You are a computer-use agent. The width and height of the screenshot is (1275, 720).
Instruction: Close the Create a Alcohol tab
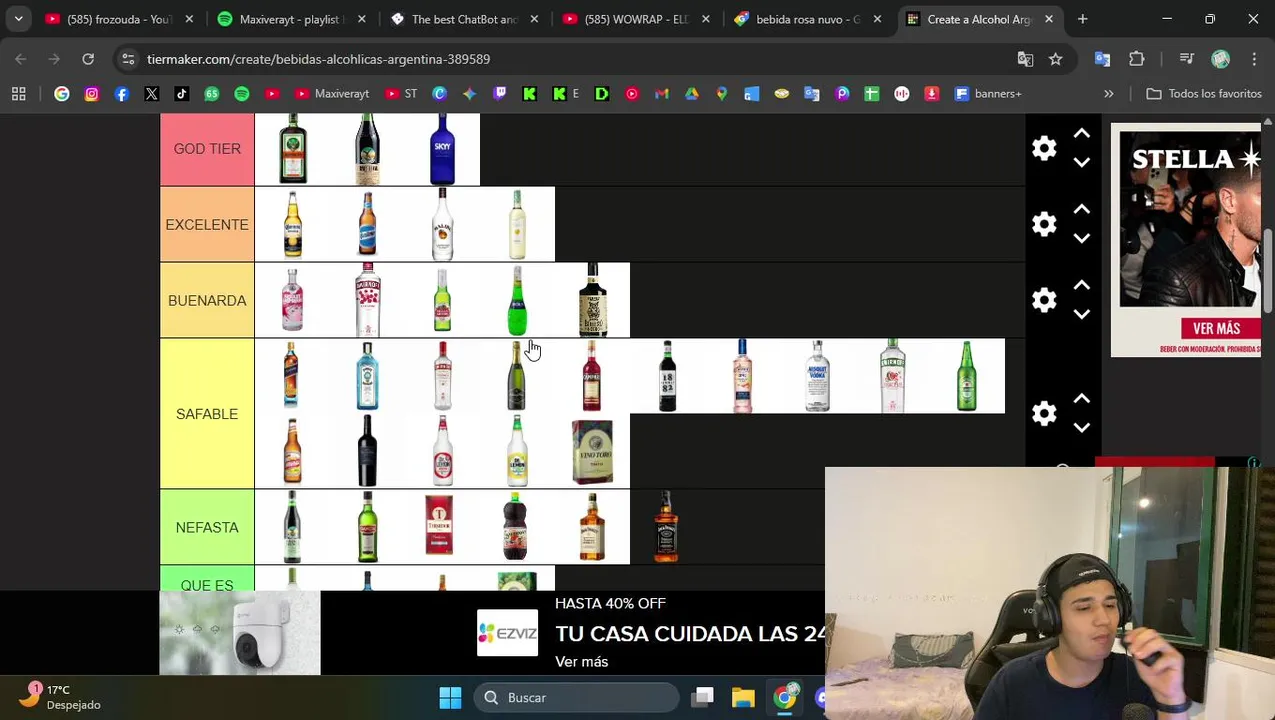point(1049,19)
